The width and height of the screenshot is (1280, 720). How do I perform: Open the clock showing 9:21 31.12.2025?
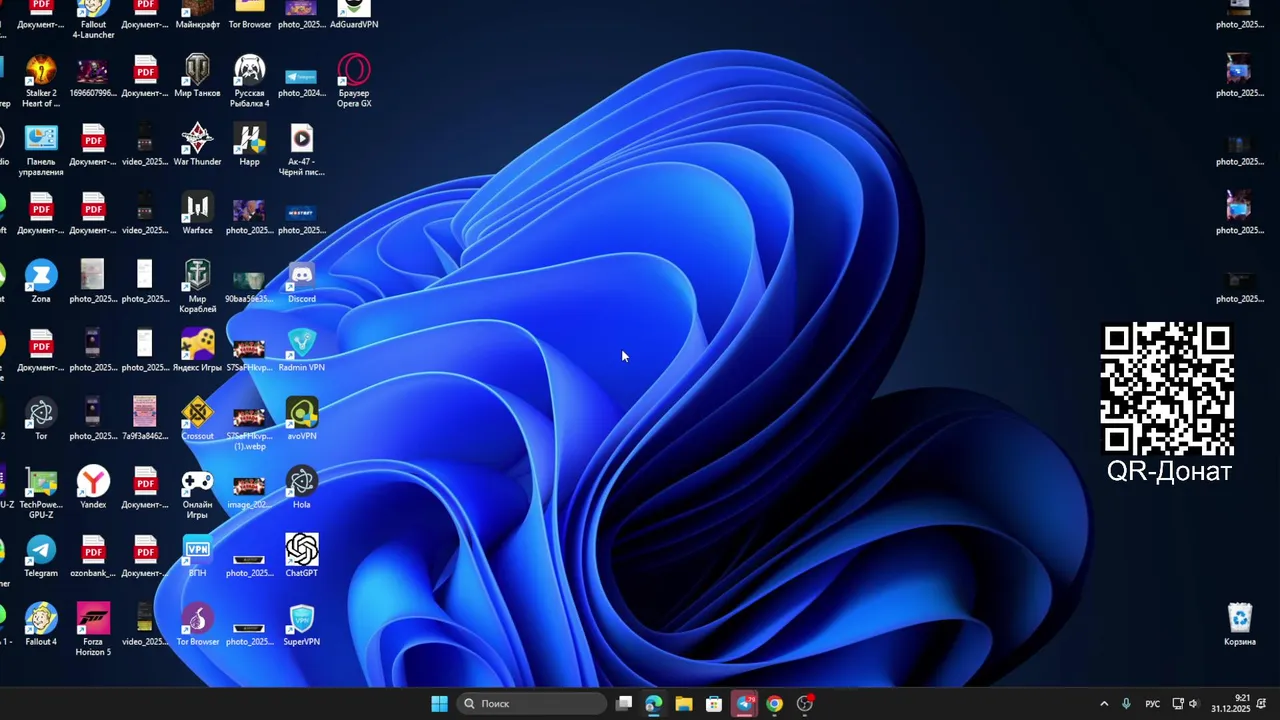pos(1231,704)
